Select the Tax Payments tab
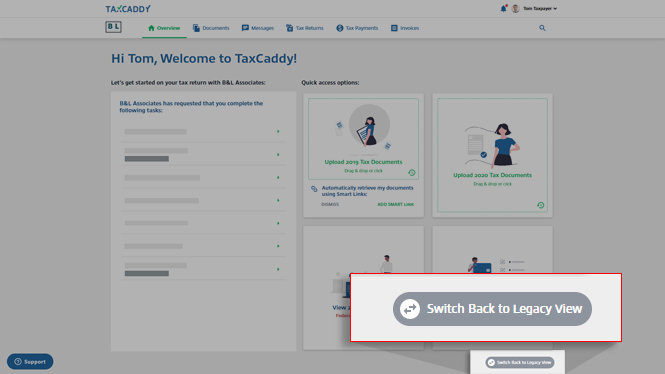The height and width of the screenshot is (374, 665). 357,28
